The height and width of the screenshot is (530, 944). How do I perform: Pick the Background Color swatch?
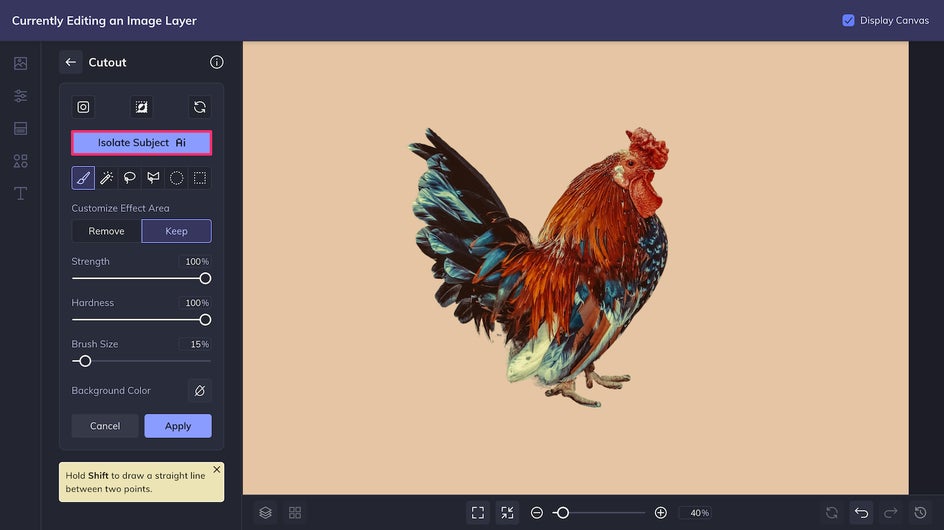pyautogui.click(x=200, y=391)
